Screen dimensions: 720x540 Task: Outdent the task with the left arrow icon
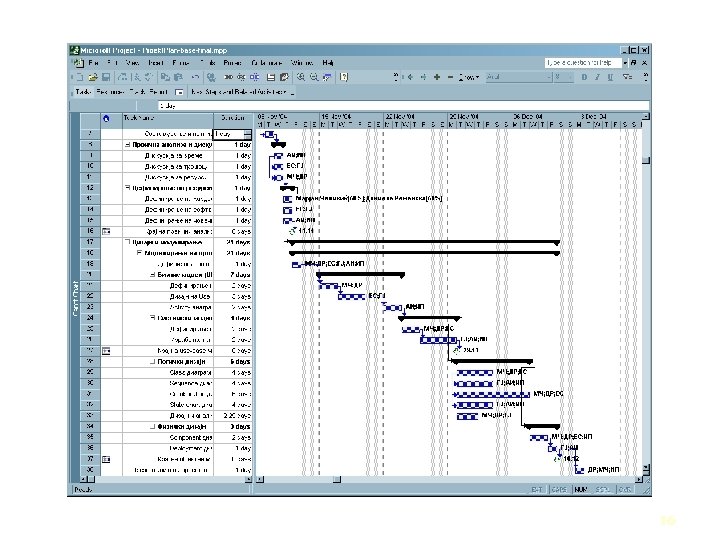[411, 77]
